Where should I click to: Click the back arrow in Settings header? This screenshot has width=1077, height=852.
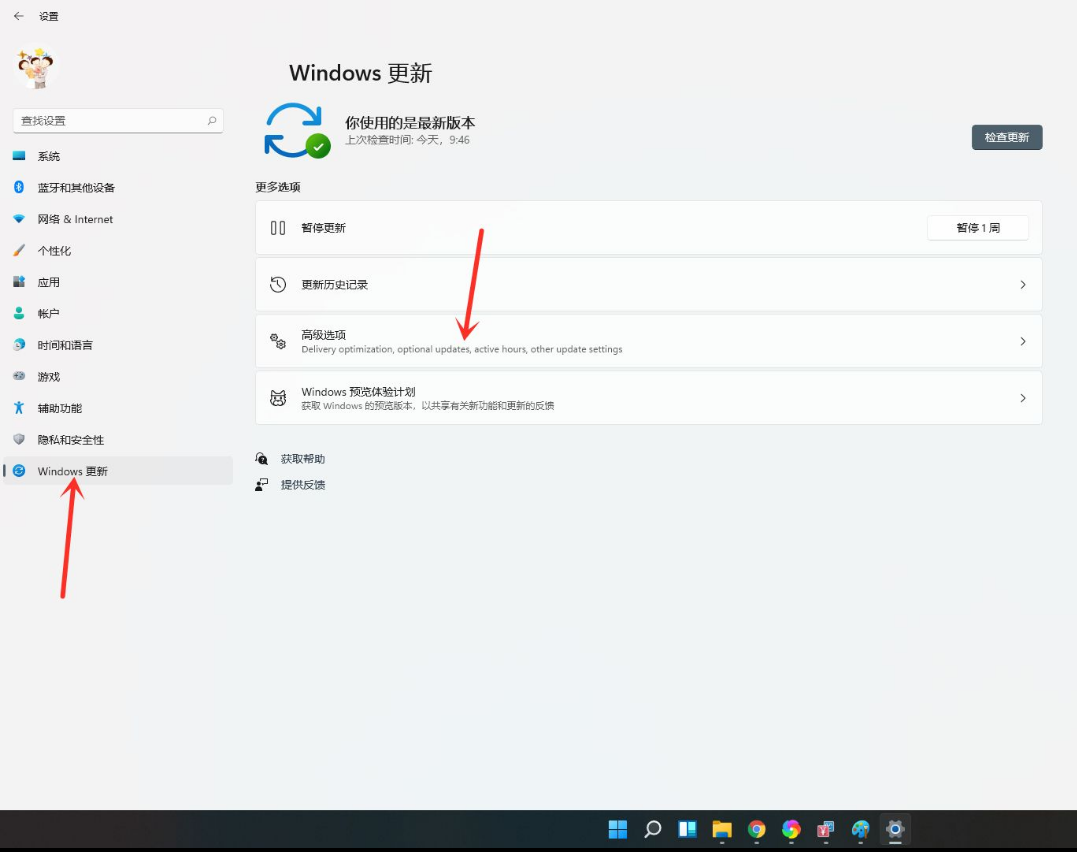pos(18,16)
